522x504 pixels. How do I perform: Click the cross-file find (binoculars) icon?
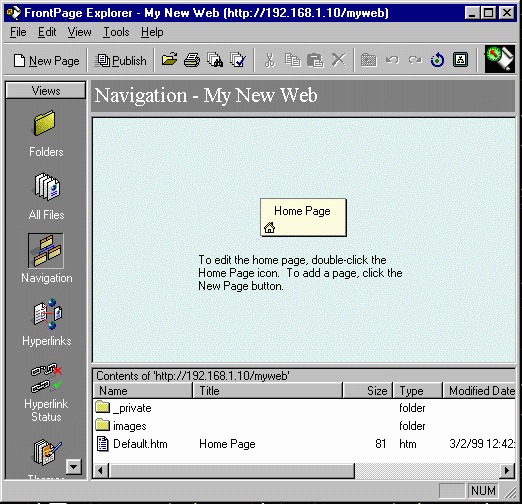[x=215, y=60]
